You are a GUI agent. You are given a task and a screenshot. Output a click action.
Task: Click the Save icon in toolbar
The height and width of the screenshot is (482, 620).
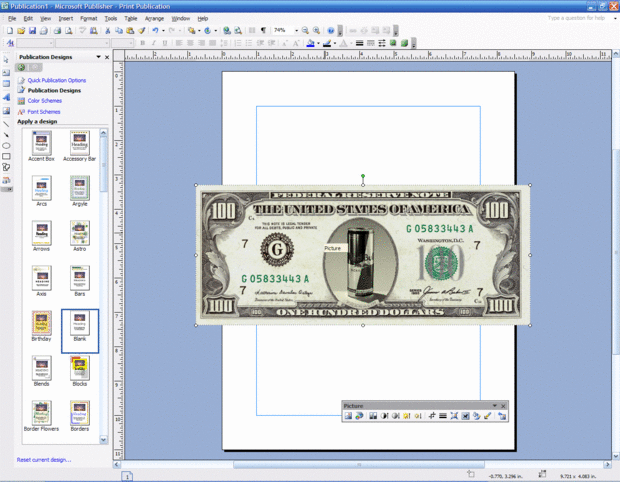point(31,31)
